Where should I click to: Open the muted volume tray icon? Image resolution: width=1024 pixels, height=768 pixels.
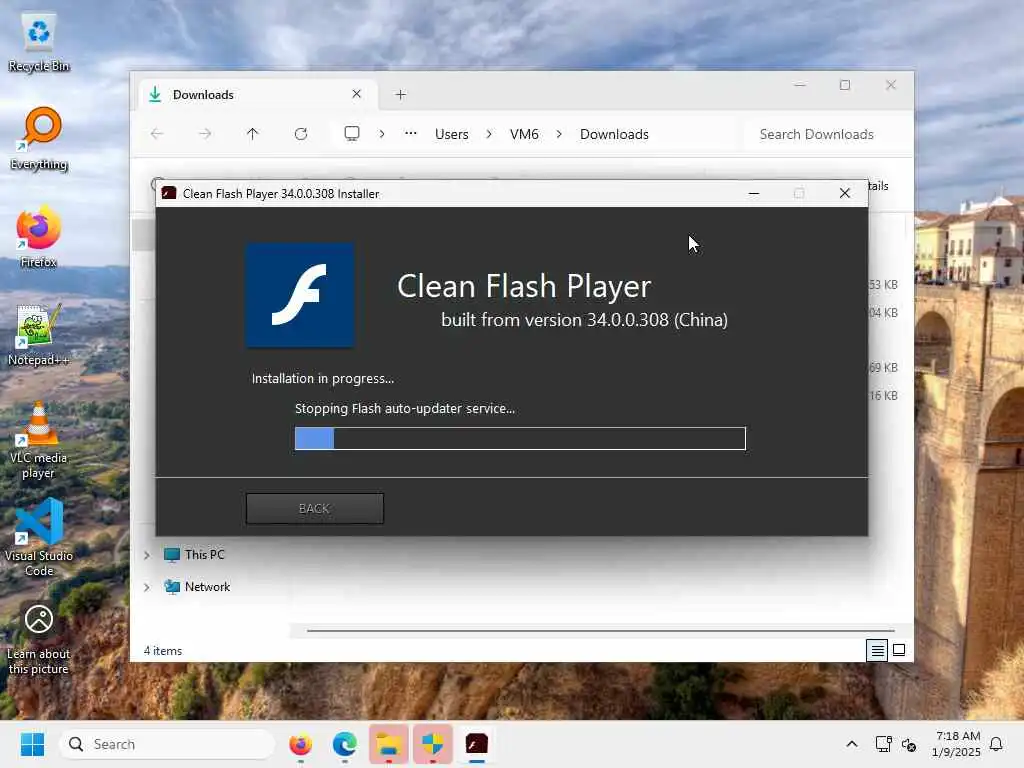pos(909,744)
